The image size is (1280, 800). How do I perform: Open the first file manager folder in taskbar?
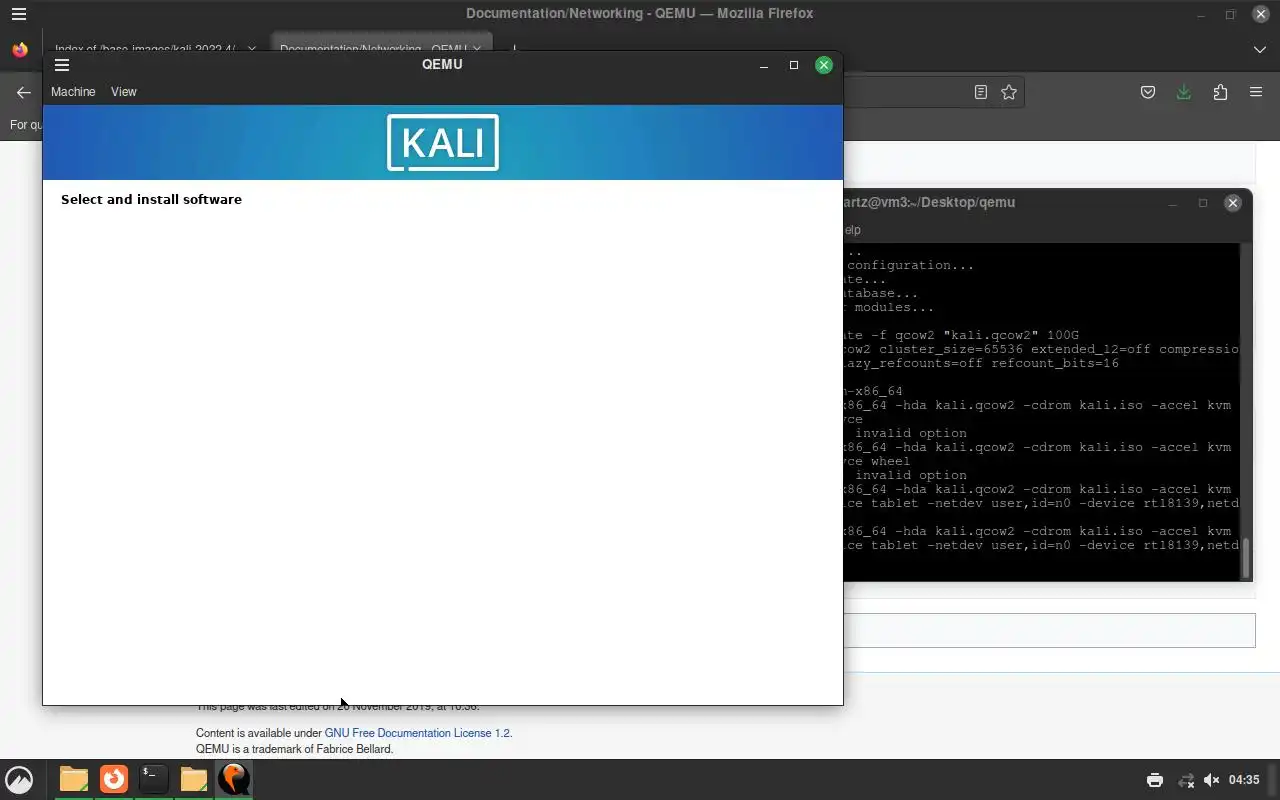tap(74, 779)
